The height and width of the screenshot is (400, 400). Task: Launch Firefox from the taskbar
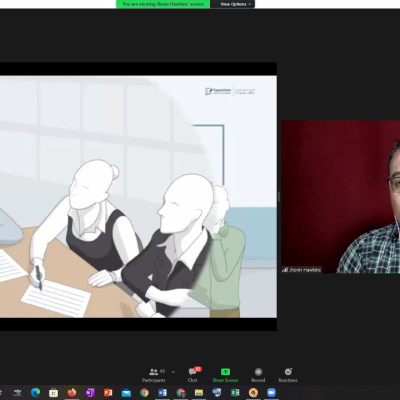pos(71,393)
